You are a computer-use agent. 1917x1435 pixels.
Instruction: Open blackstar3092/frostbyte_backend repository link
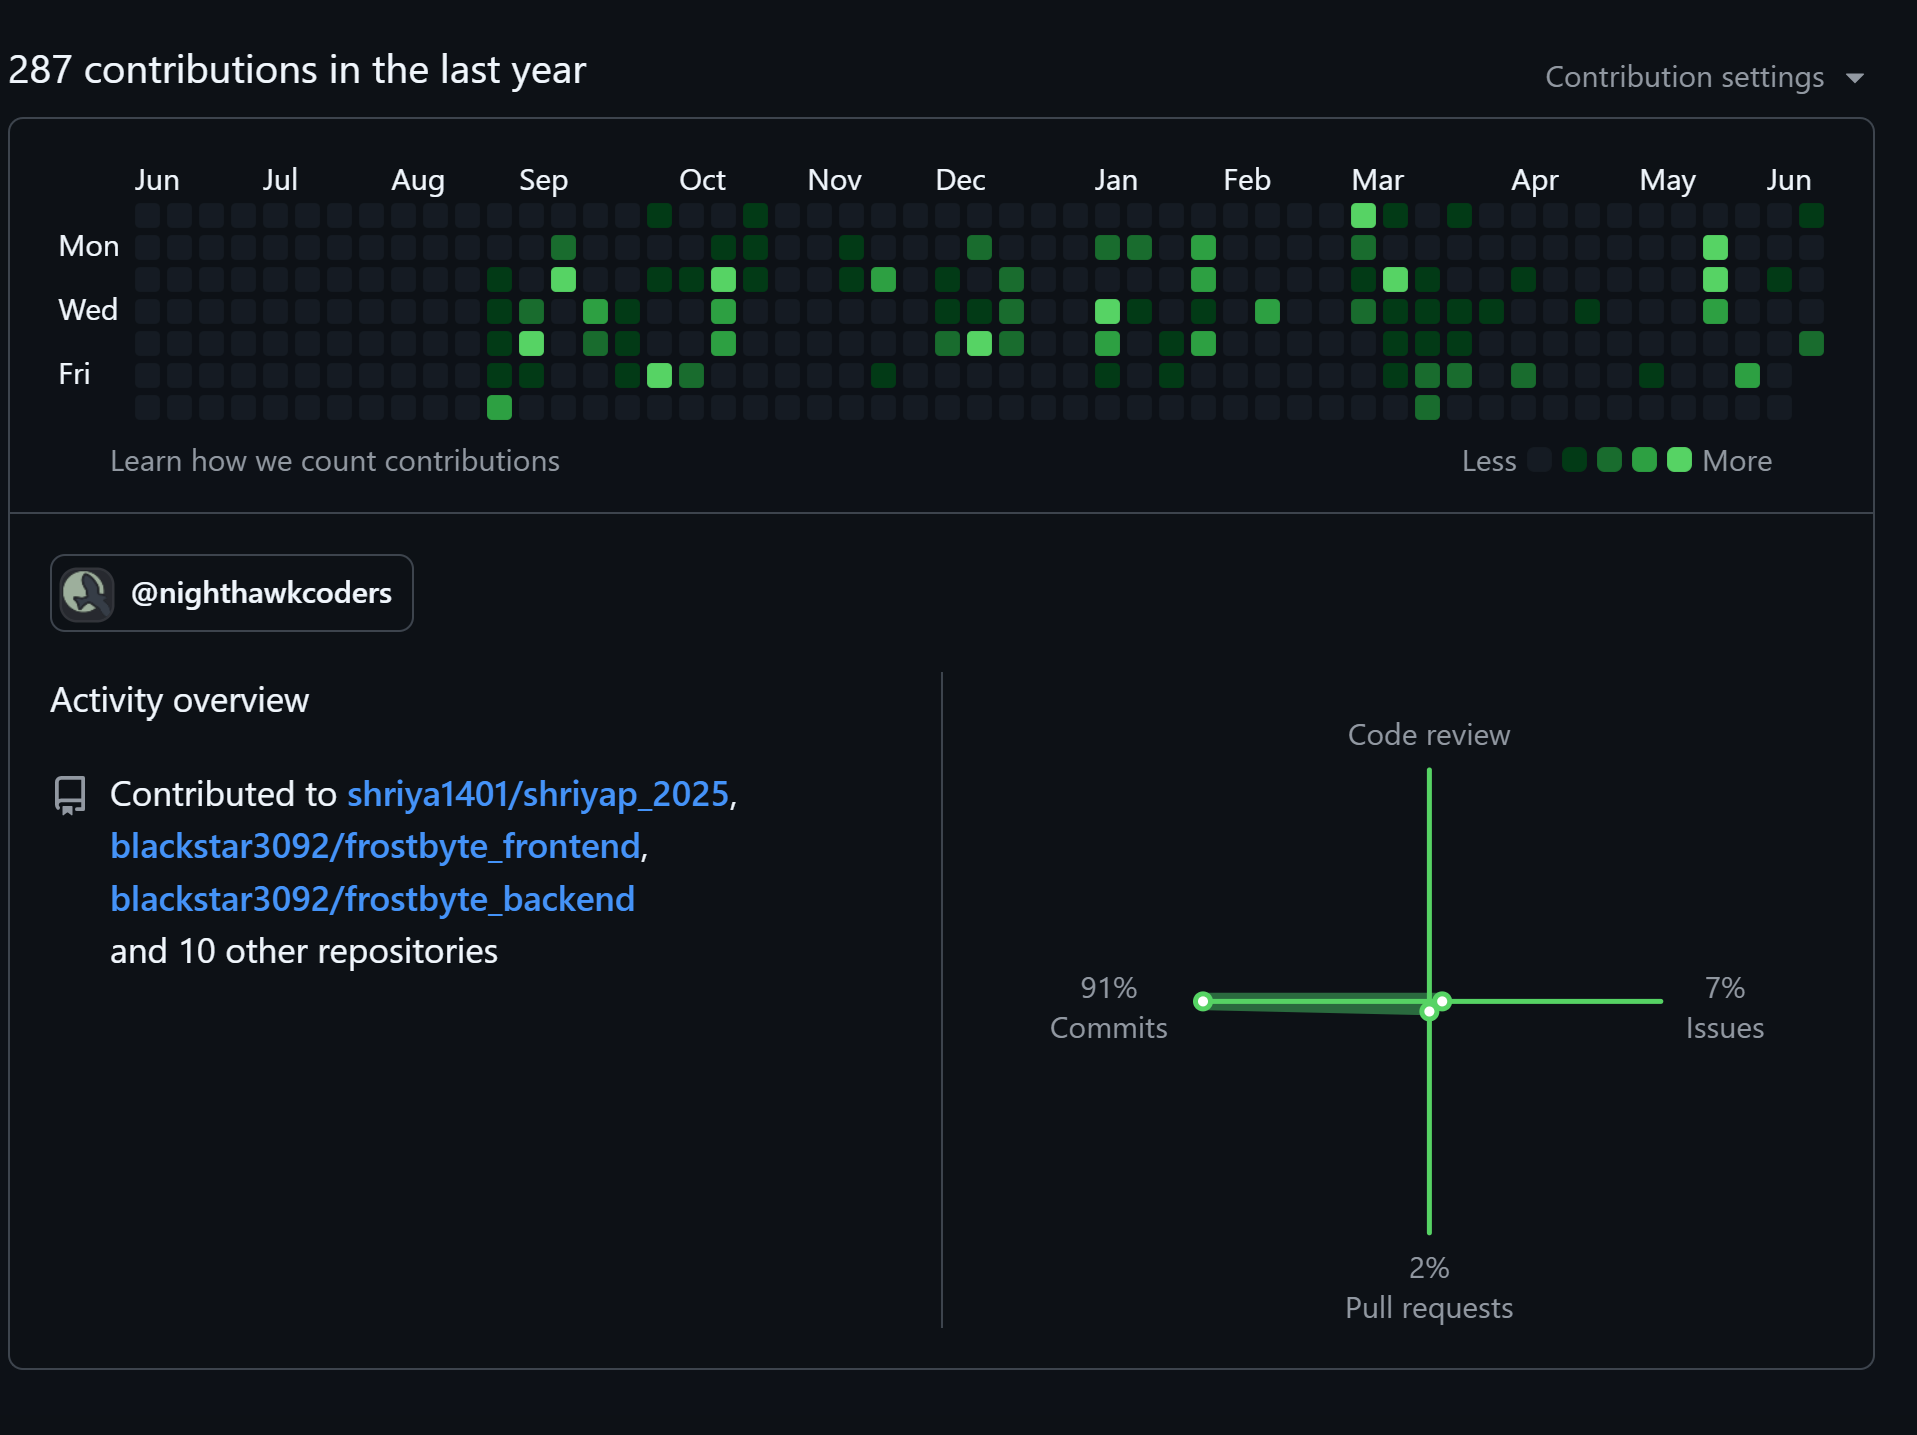point(372,899)
